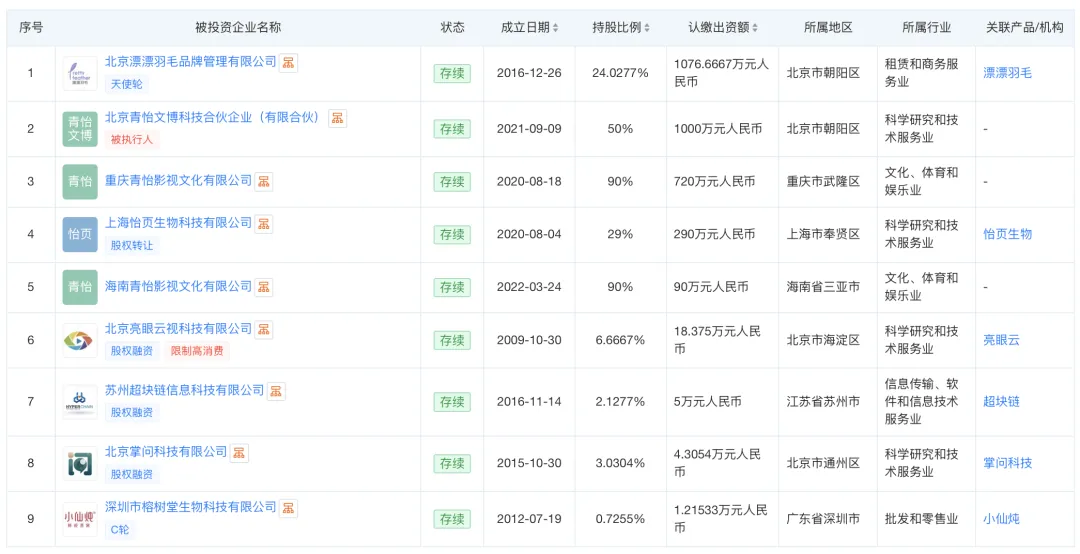Viewport: 1080px width, 554px height.
Task: Open equity chart icon beside 北京掌问科技有限公司
Action: (238, 453)
